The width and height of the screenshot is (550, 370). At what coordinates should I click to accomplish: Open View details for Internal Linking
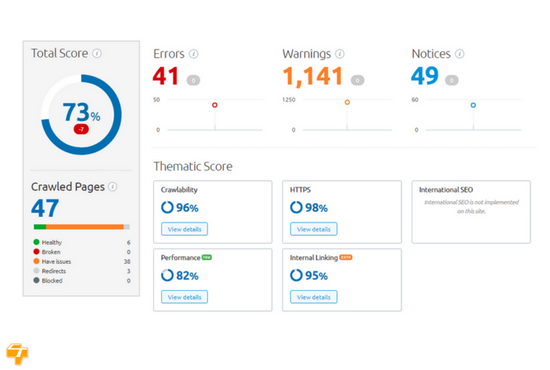(x=314, y=297)
